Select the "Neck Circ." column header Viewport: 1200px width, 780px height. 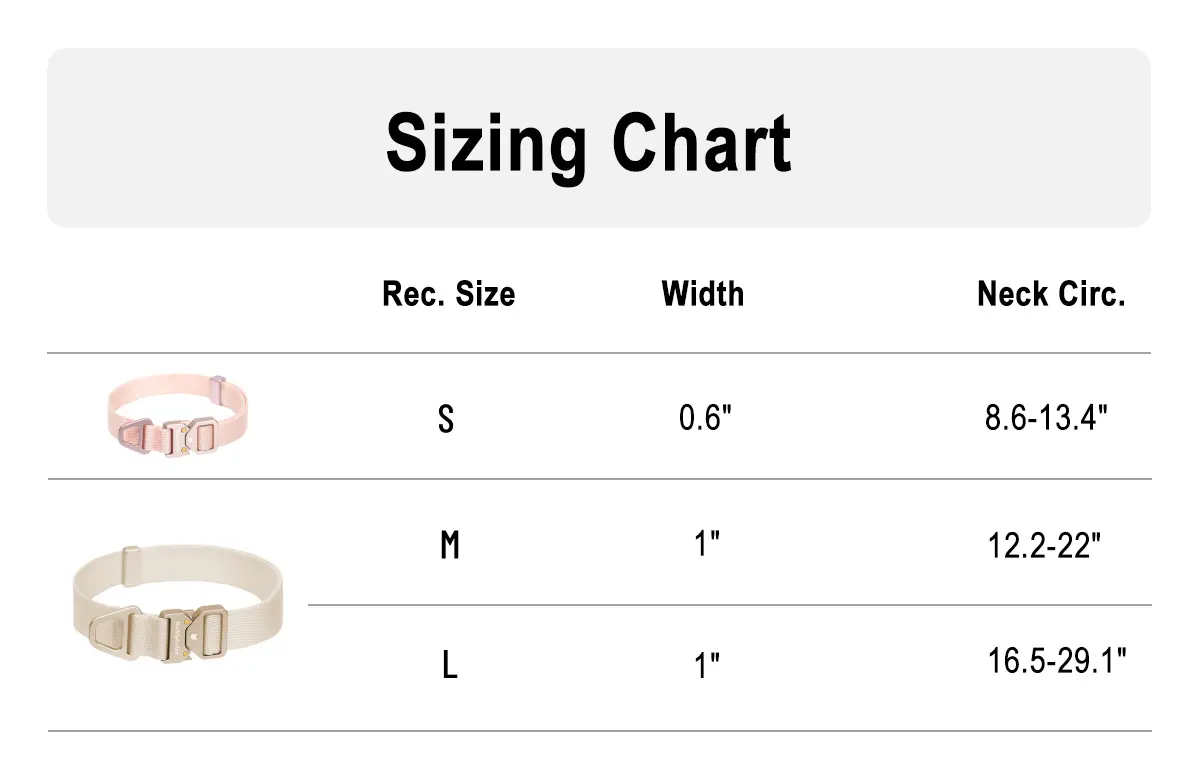(1051, 294)
